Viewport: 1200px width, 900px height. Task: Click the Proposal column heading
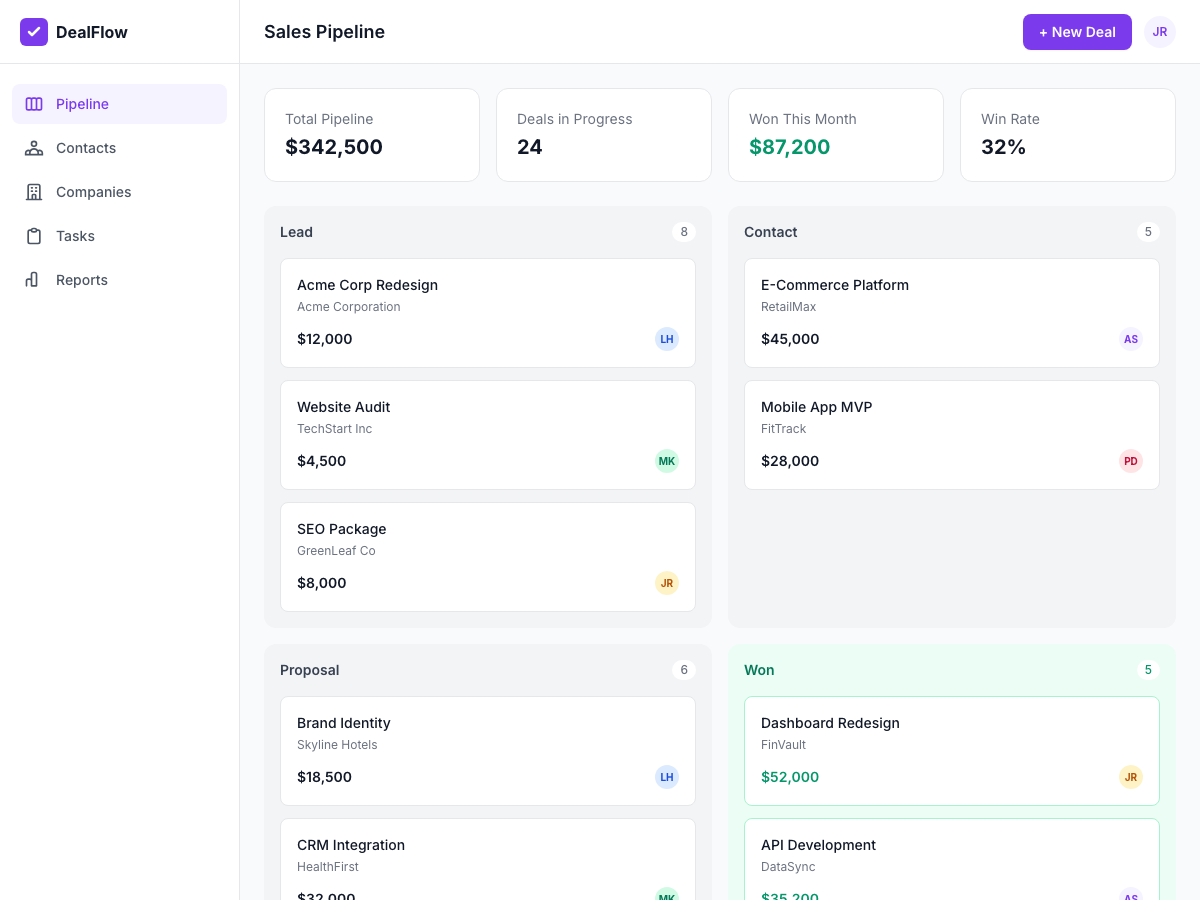[309, 670]
